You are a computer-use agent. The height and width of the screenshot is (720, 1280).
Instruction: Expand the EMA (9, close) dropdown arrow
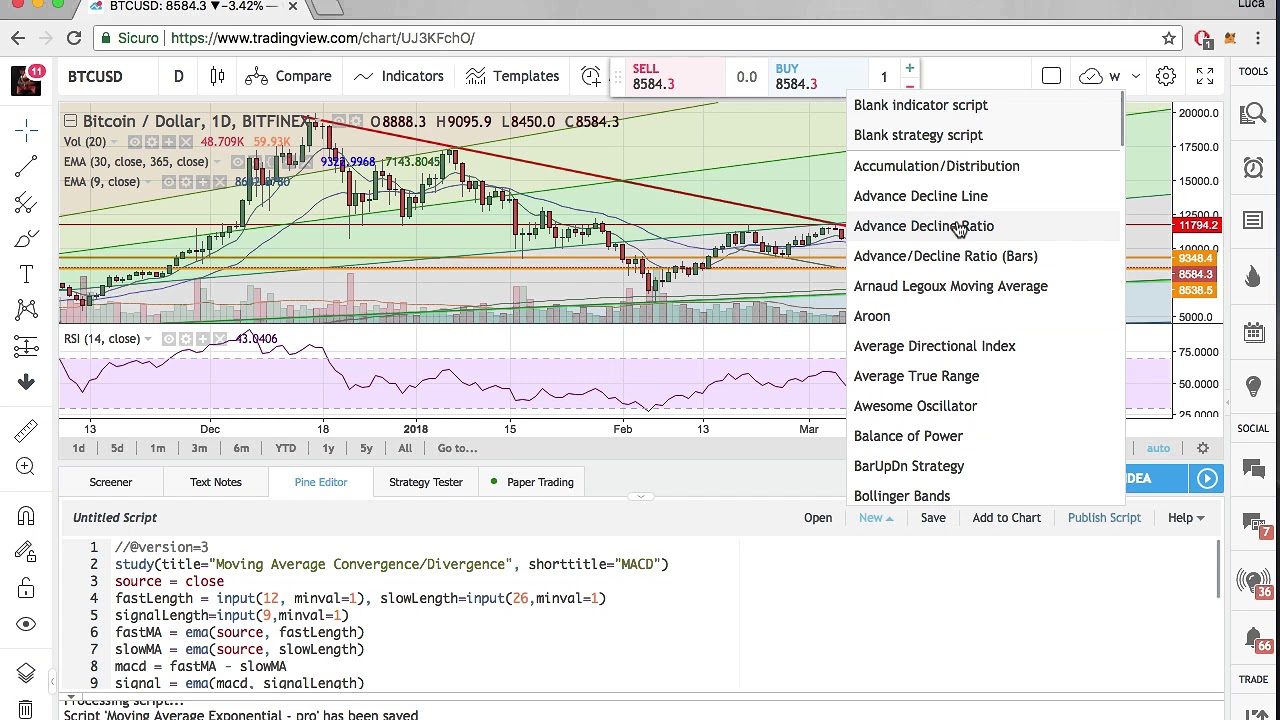click(x=148, y=182)
